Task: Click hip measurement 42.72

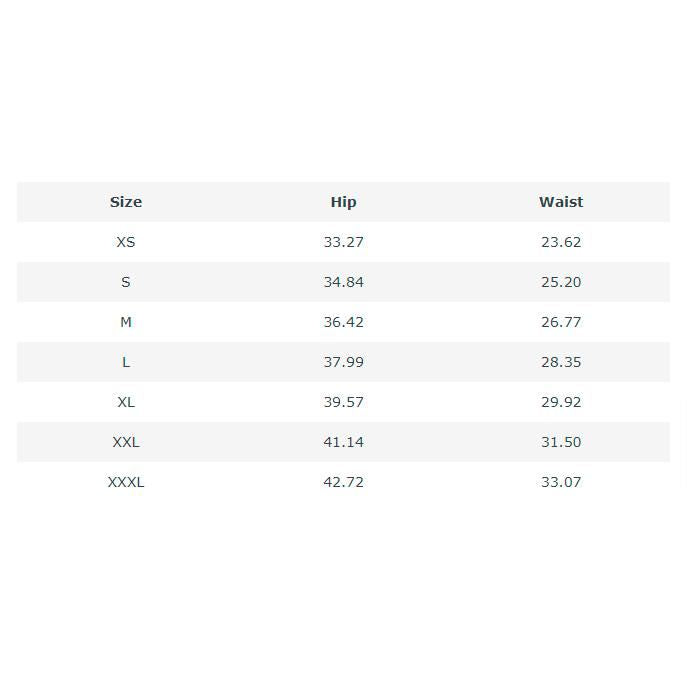Action: click(x=343, y=482)
